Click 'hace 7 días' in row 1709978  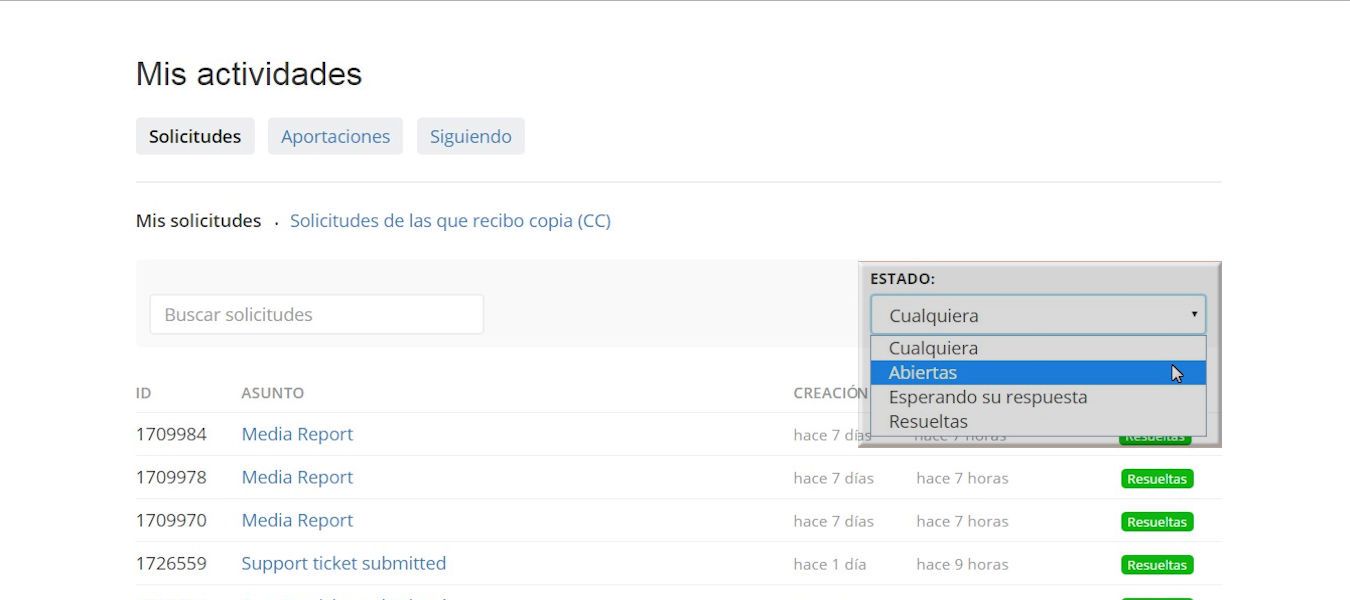(x=834, y=478)
